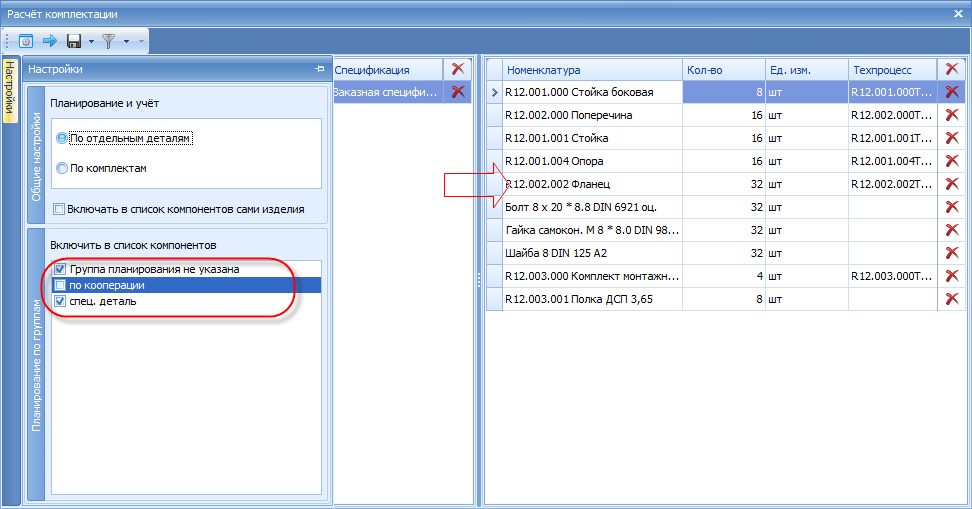The image size is (972, 509).
Task: Sort by the Номенклатура column header
Action: click(593, 69)
